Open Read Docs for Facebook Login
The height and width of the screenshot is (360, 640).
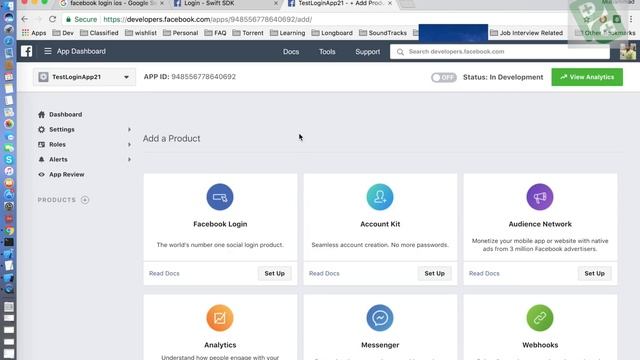tap(164, 273)
